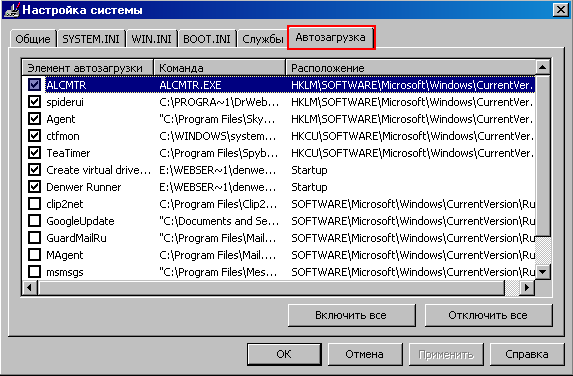Click the vertical scrollbar down arrow
The image size is (573, 376).
pos(543,271)
